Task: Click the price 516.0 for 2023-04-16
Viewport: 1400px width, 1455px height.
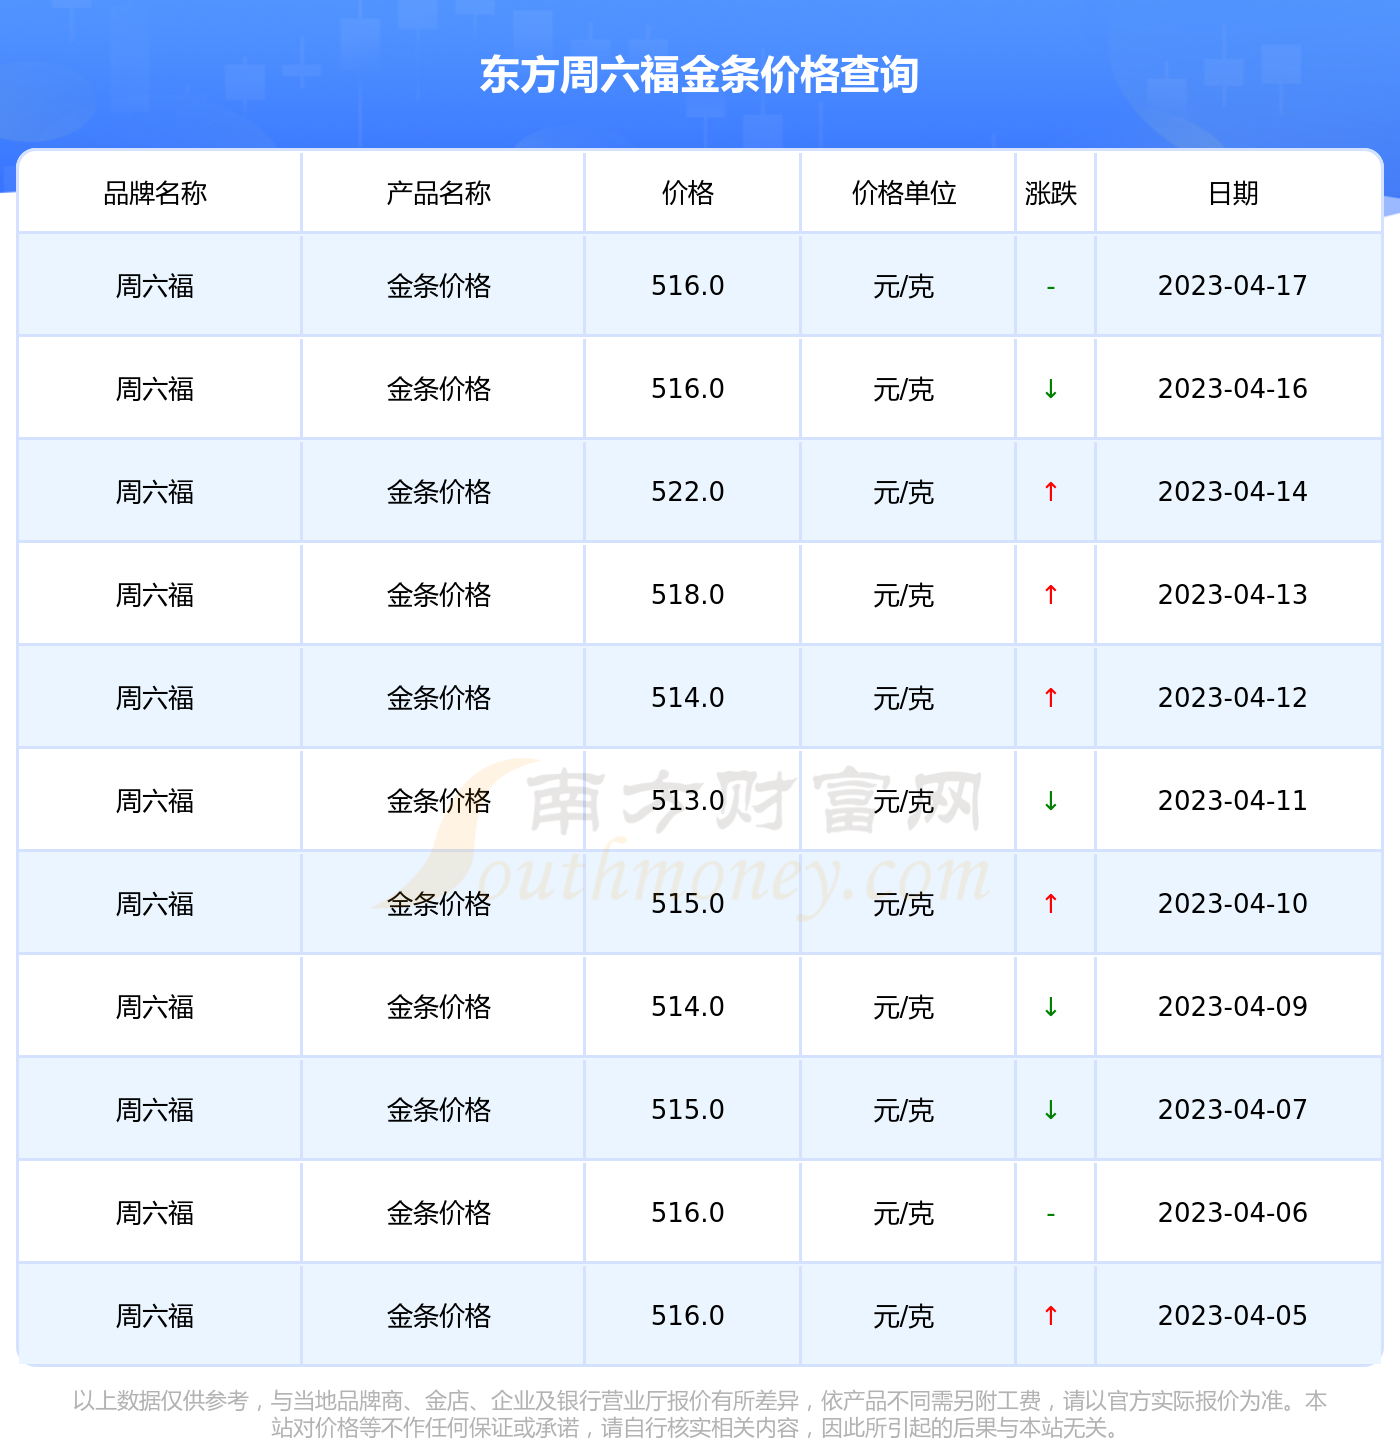Action: tap(688, 389)
